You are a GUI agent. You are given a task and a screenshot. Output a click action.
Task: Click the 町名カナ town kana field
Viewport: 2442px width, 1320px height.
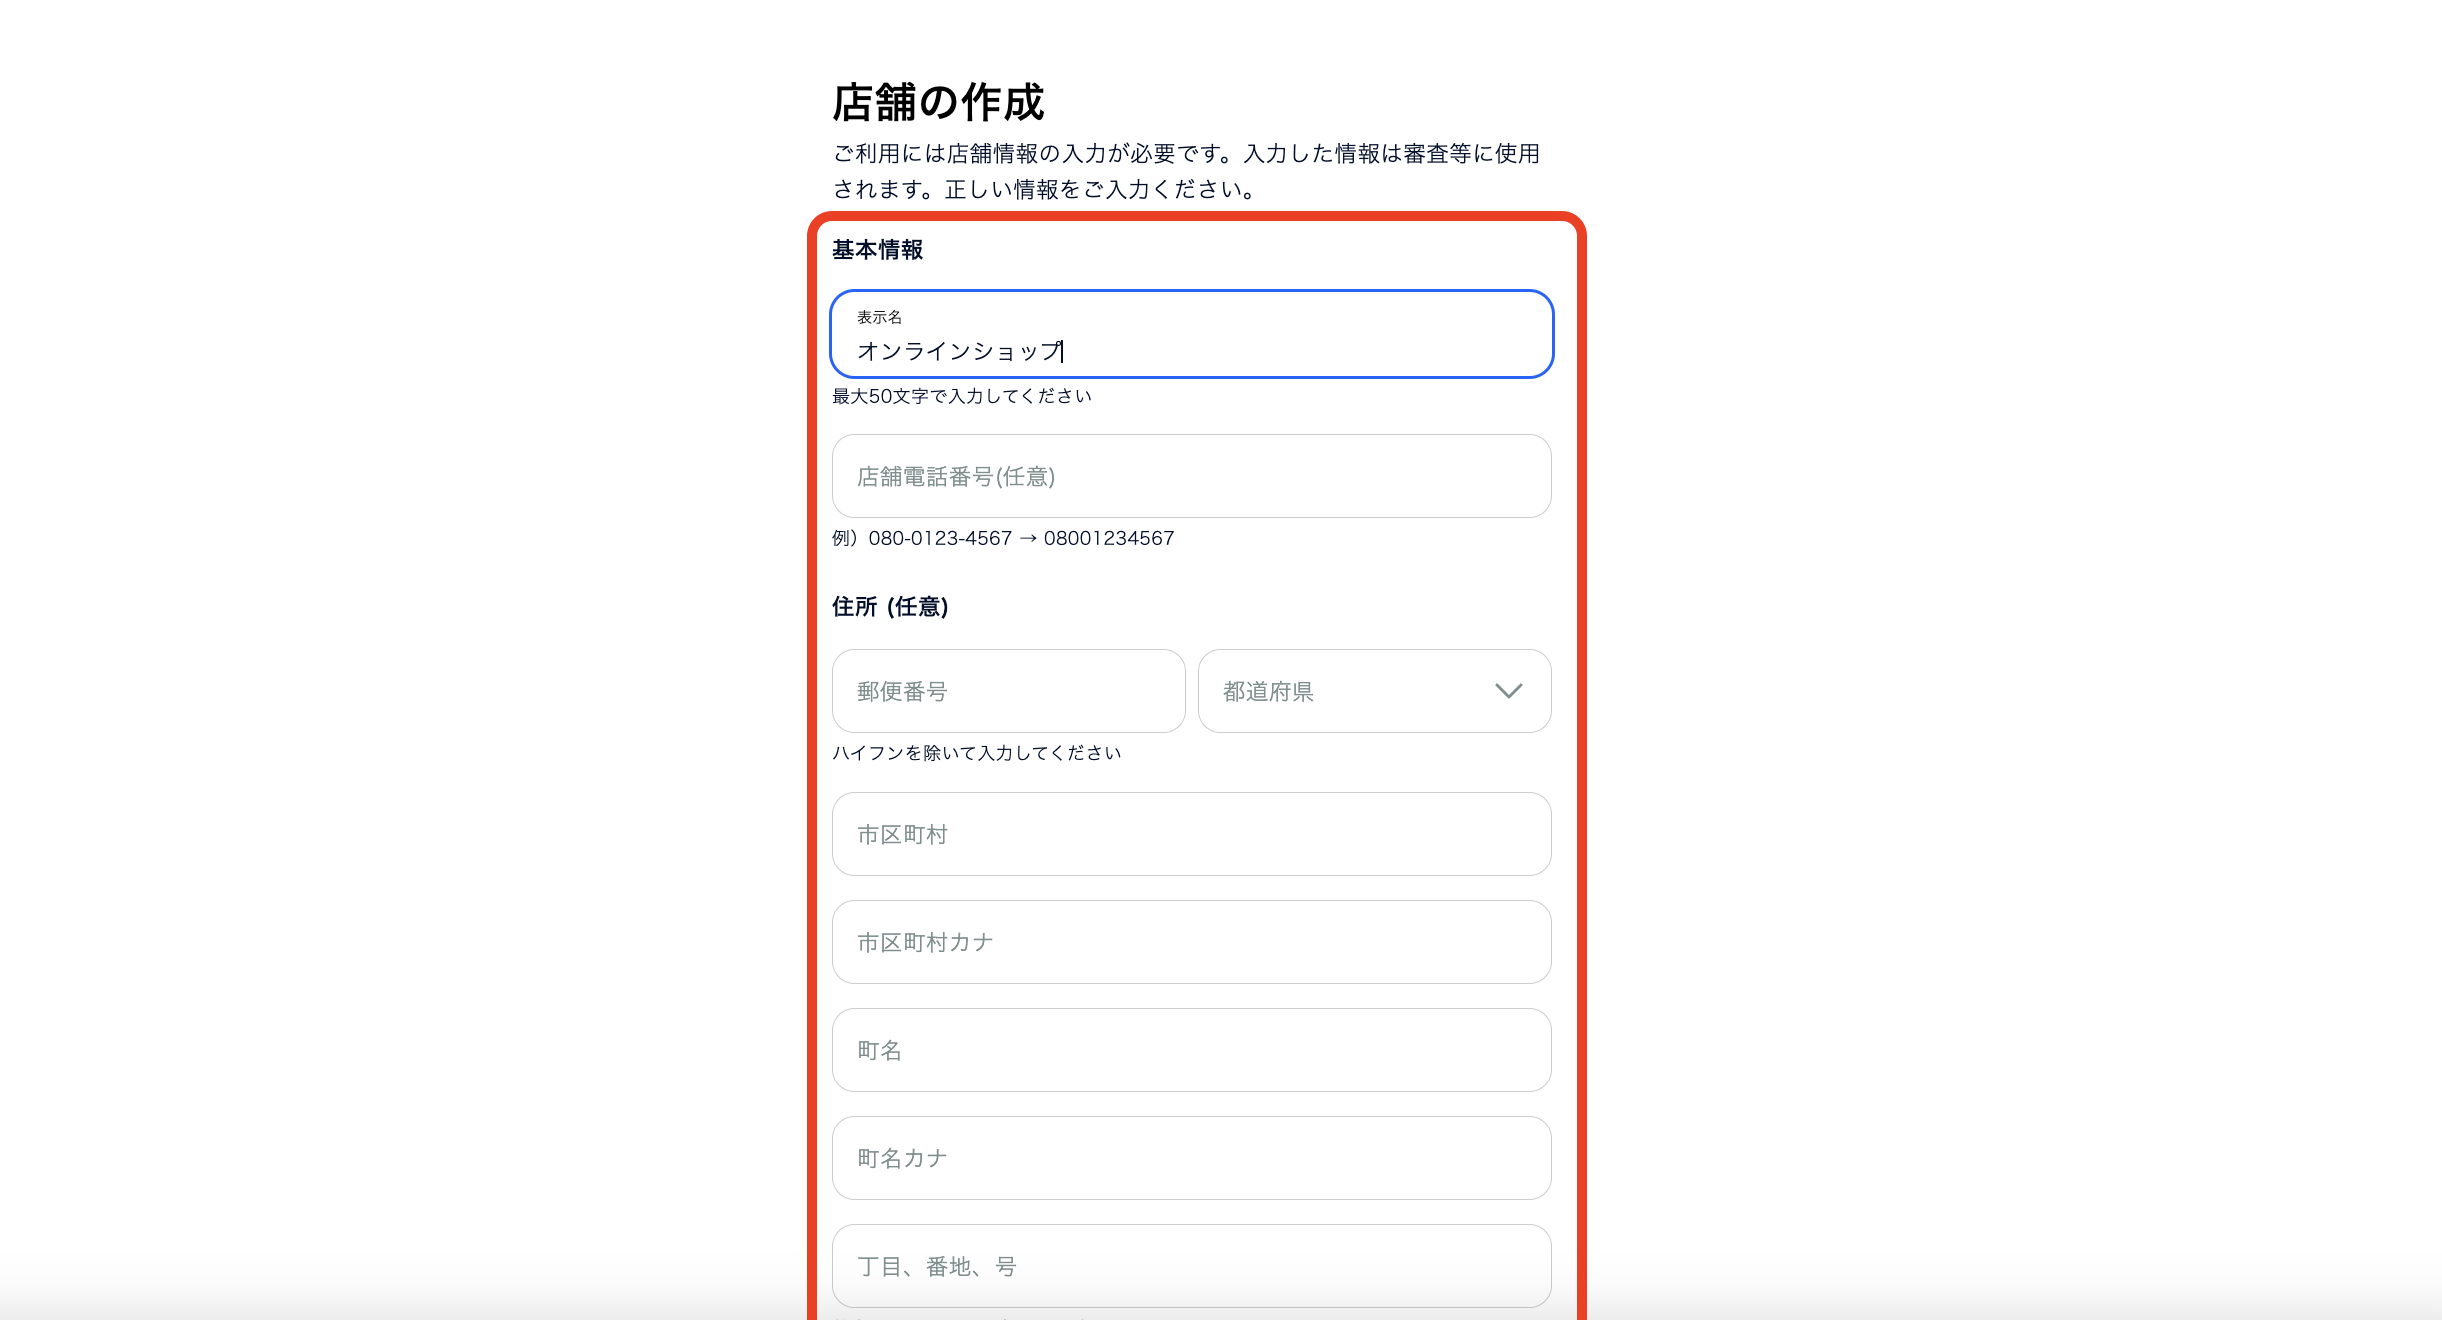pos(1190,1158)
